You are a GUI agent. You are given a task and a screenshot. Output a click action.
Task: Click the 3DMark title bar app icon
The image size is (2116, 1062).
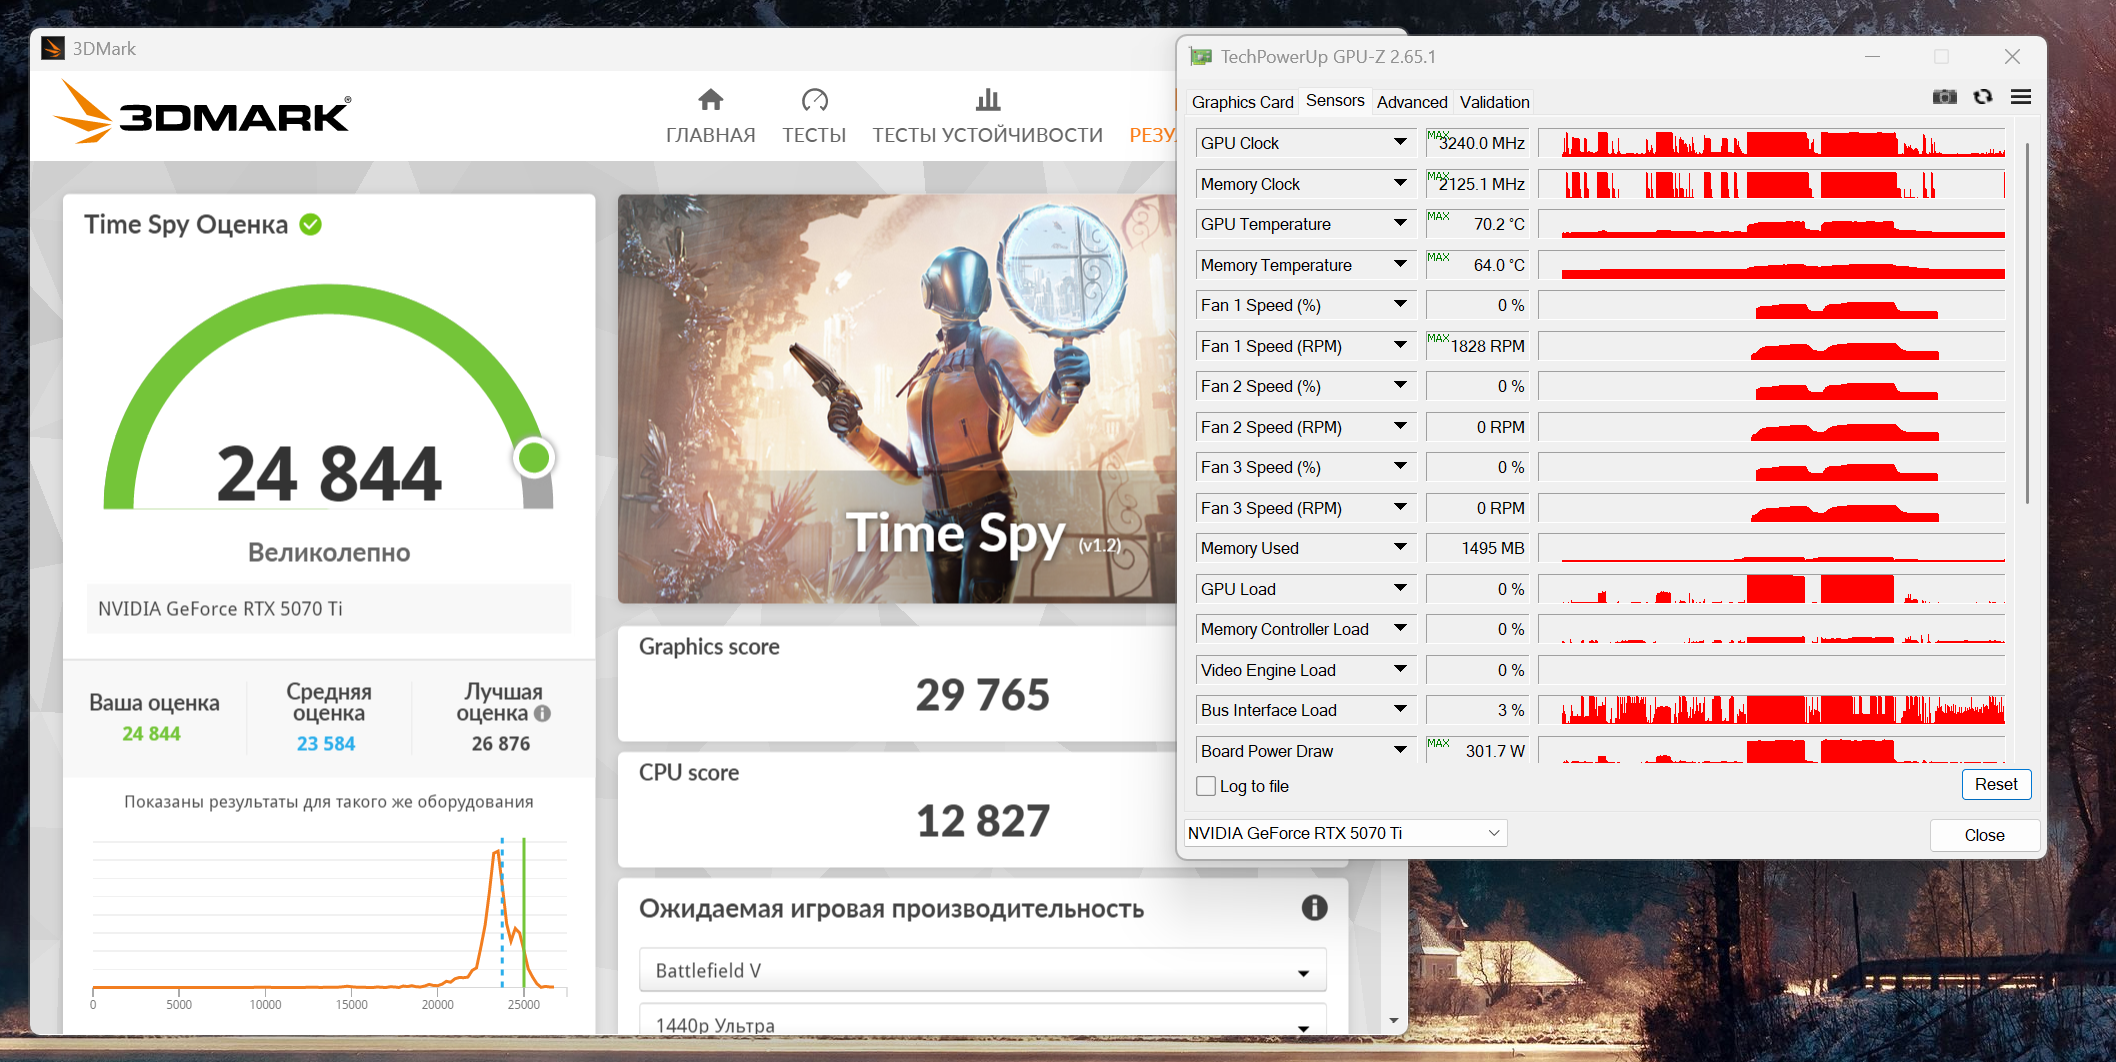tap(53, 48)
